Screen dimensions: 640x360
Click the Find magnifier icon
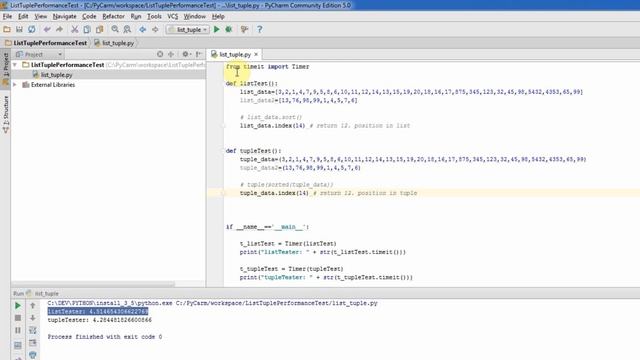115,29
